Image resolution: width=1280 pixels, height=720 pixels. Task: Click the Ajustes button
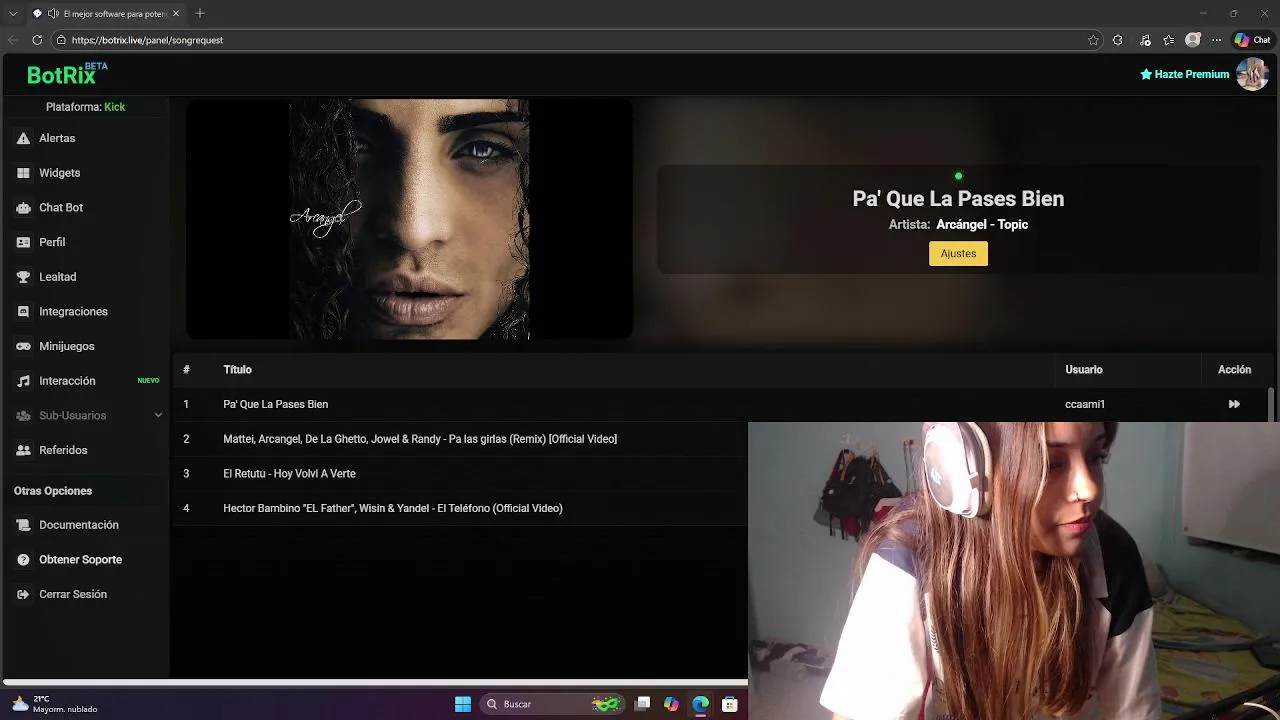(958, 254)
